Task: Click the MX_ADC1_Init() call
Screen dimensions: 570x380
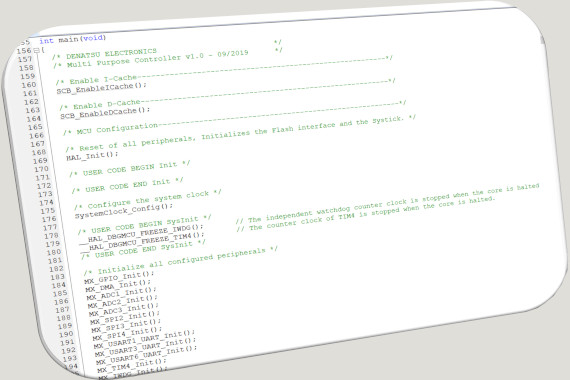Action: point(121,294)
